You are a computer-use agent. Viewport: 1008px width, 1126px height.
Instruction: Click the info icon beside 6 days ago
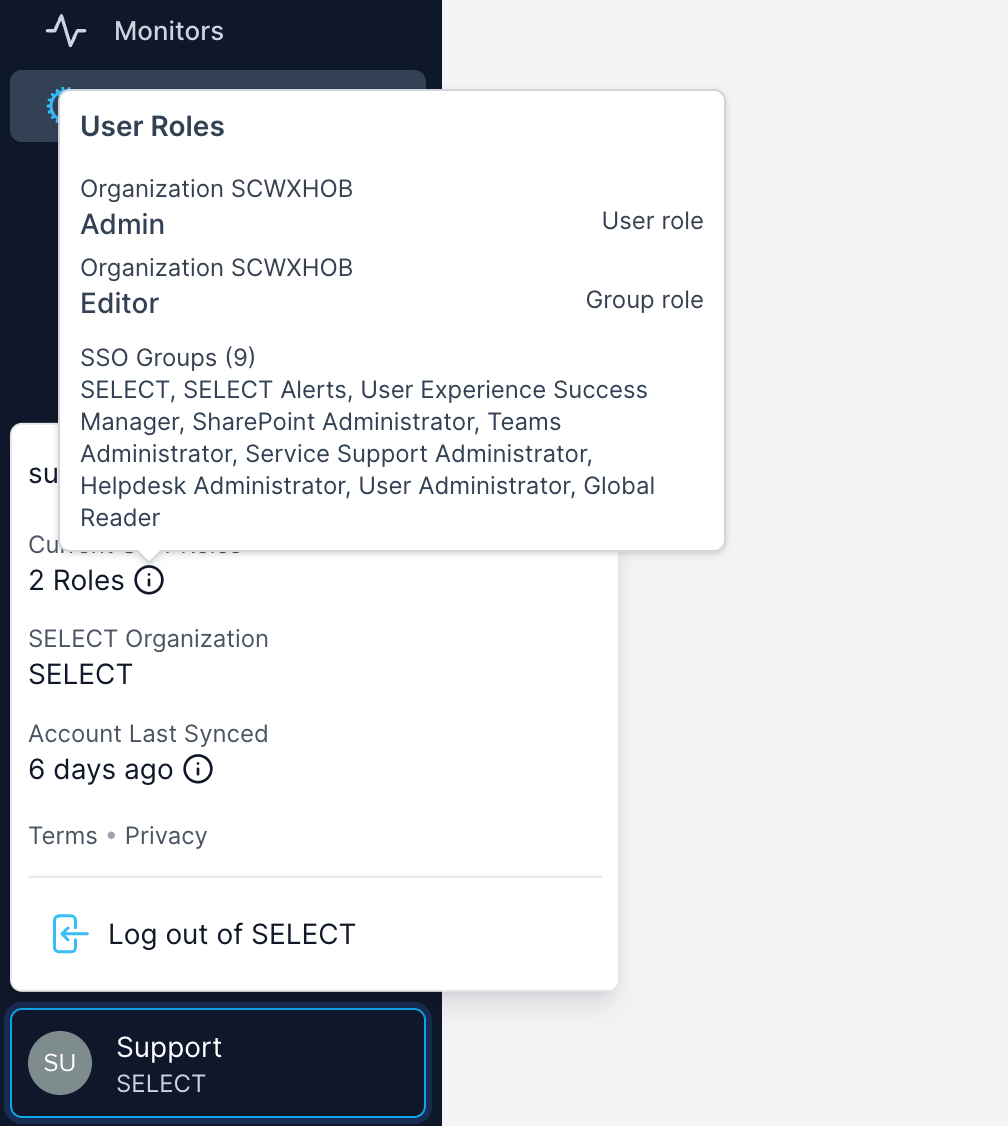tap(198, 769)
